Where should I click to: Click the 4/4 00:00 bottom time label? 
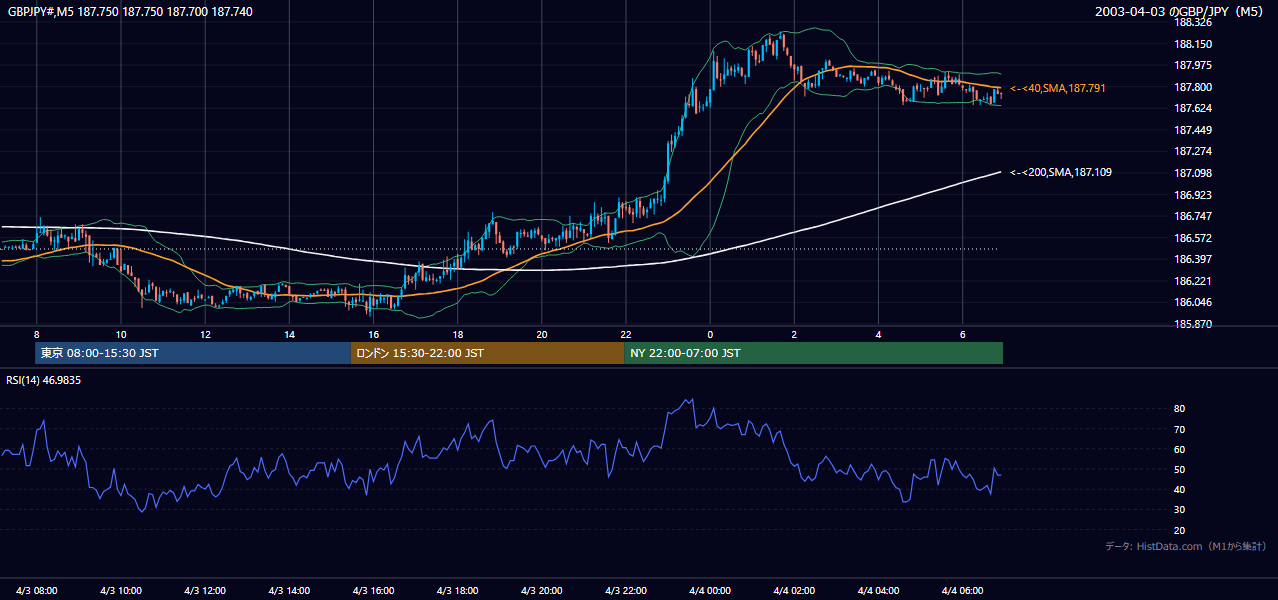710,589
